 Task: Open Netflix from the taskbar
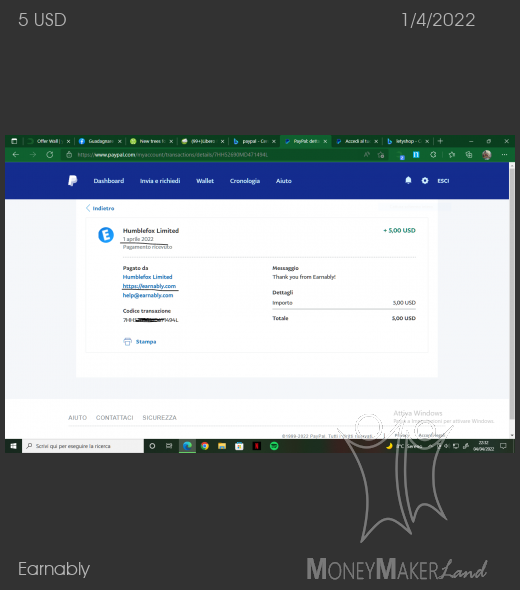[x=257, y=446]
